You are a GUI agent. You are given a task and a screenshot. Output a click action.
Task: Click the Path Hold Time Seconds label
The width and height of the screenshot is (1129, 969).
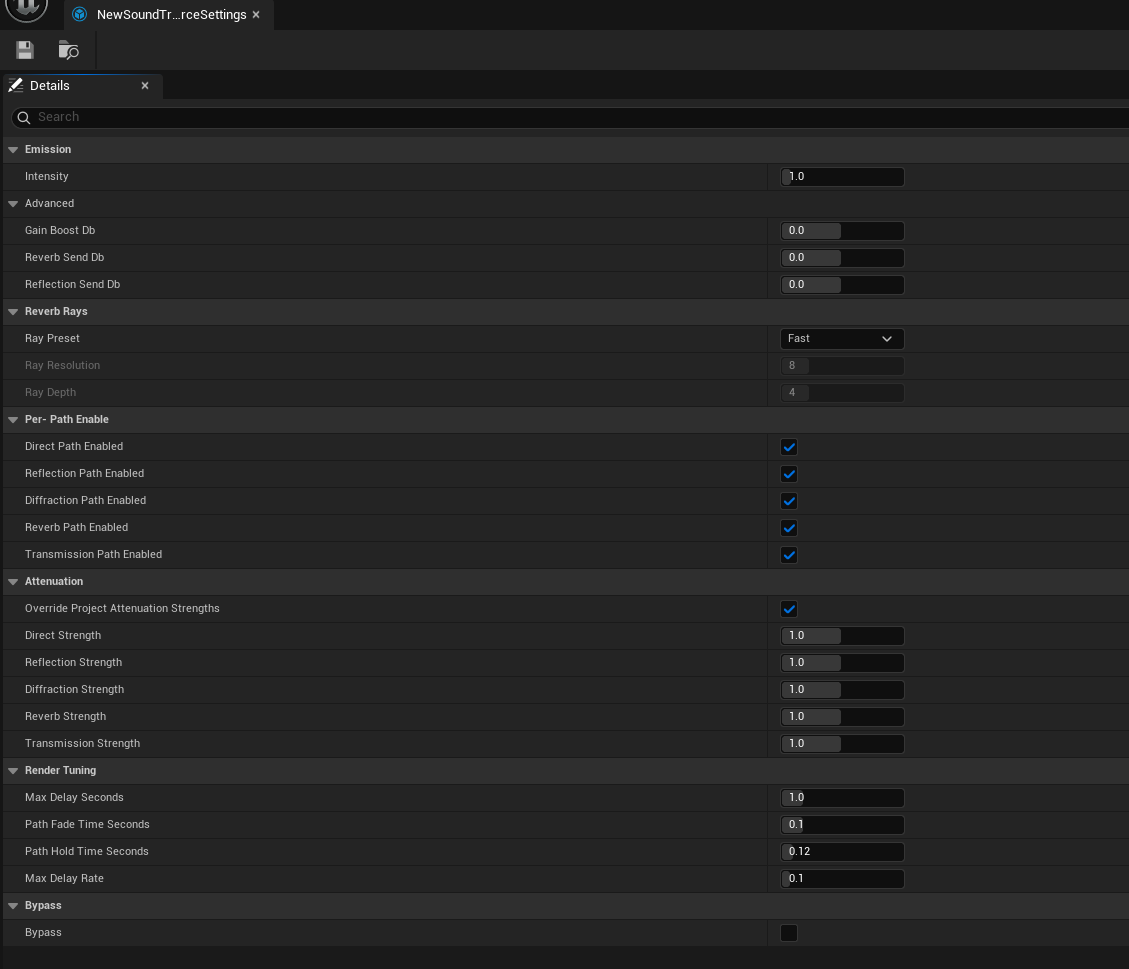tap(86, 852)
